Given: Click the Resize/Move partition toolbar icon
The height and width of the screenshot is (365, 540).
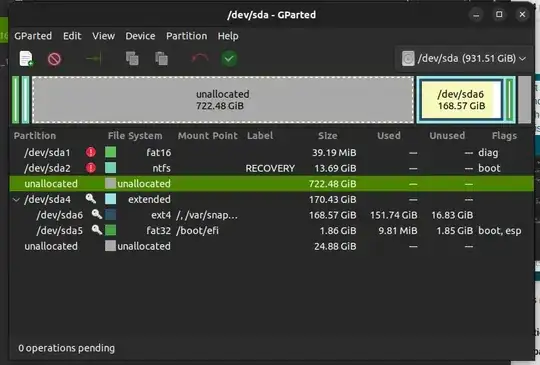Looking at the screenshot, I should click(93, 59).
